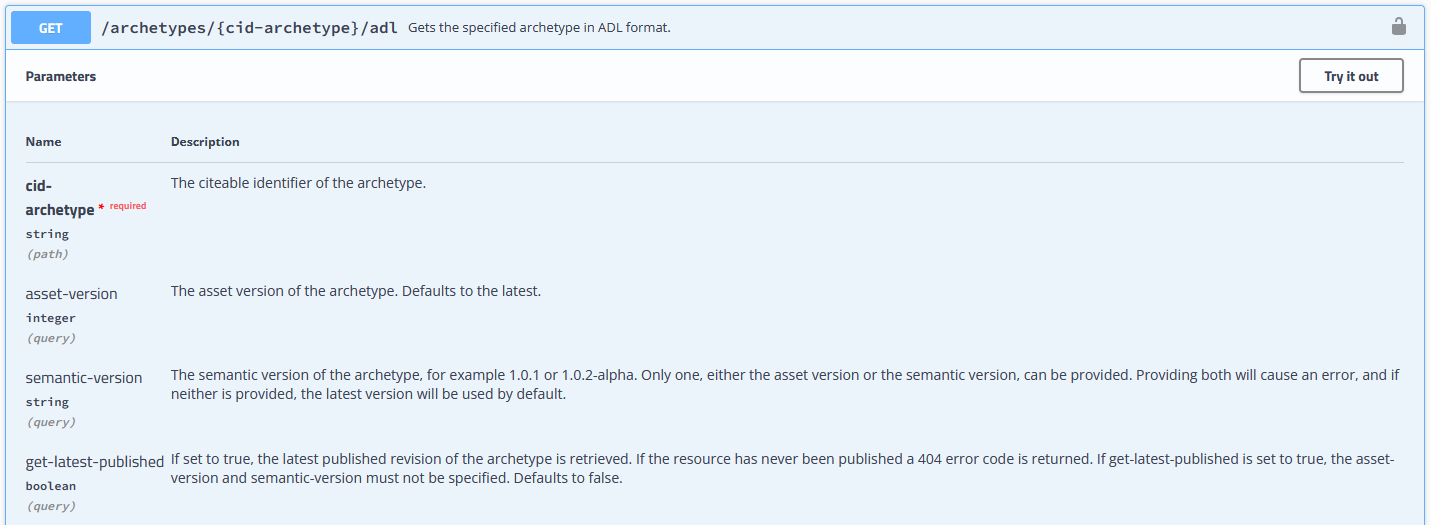This screenshot has width=1431, height=525.
Task: Click the (path) location label
Action: (x=47, y=254)
